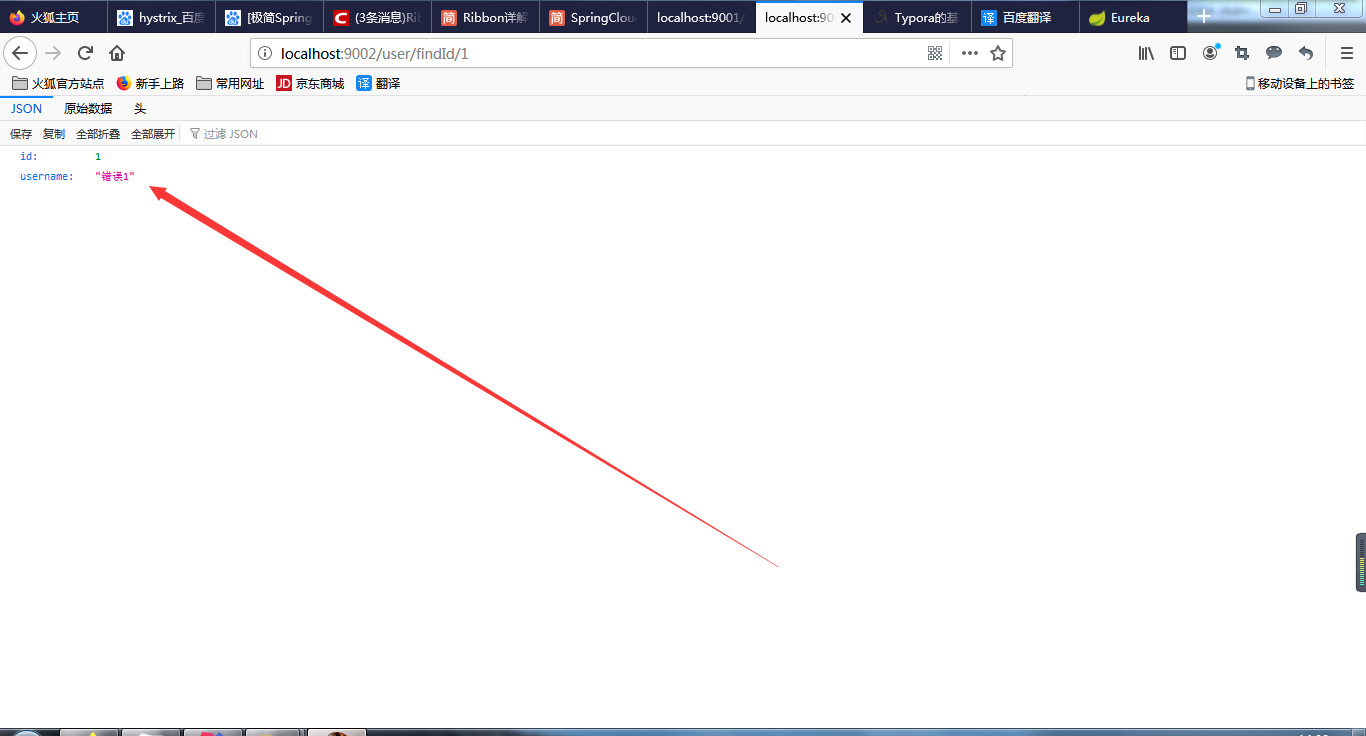Viewport: 1366px width, 736px height.
Task: Click the "错误1" username value
Action: (115, 177)
